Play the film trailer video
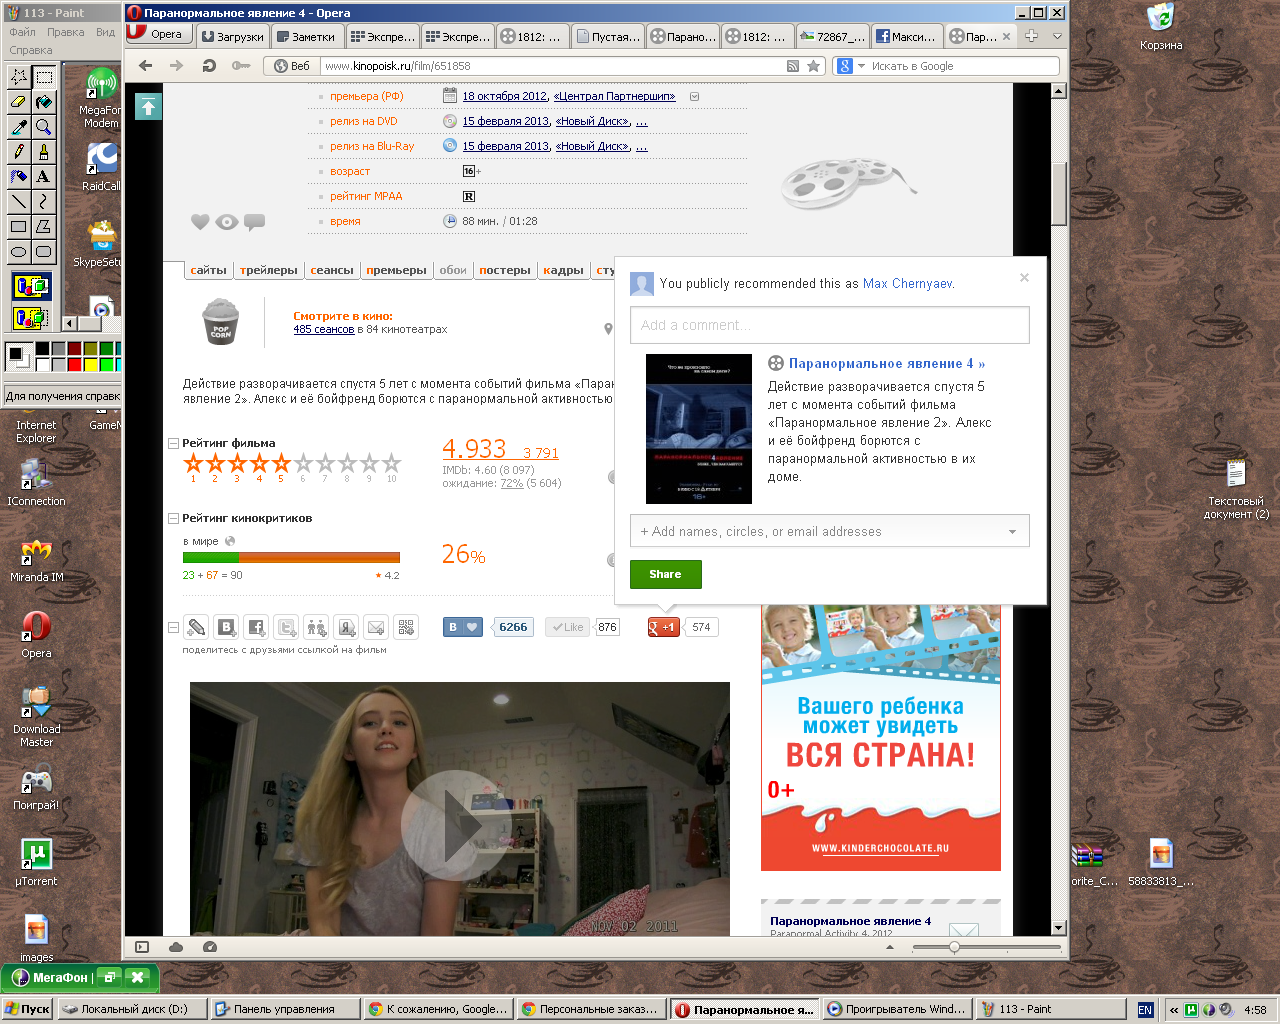 (456, 826)
